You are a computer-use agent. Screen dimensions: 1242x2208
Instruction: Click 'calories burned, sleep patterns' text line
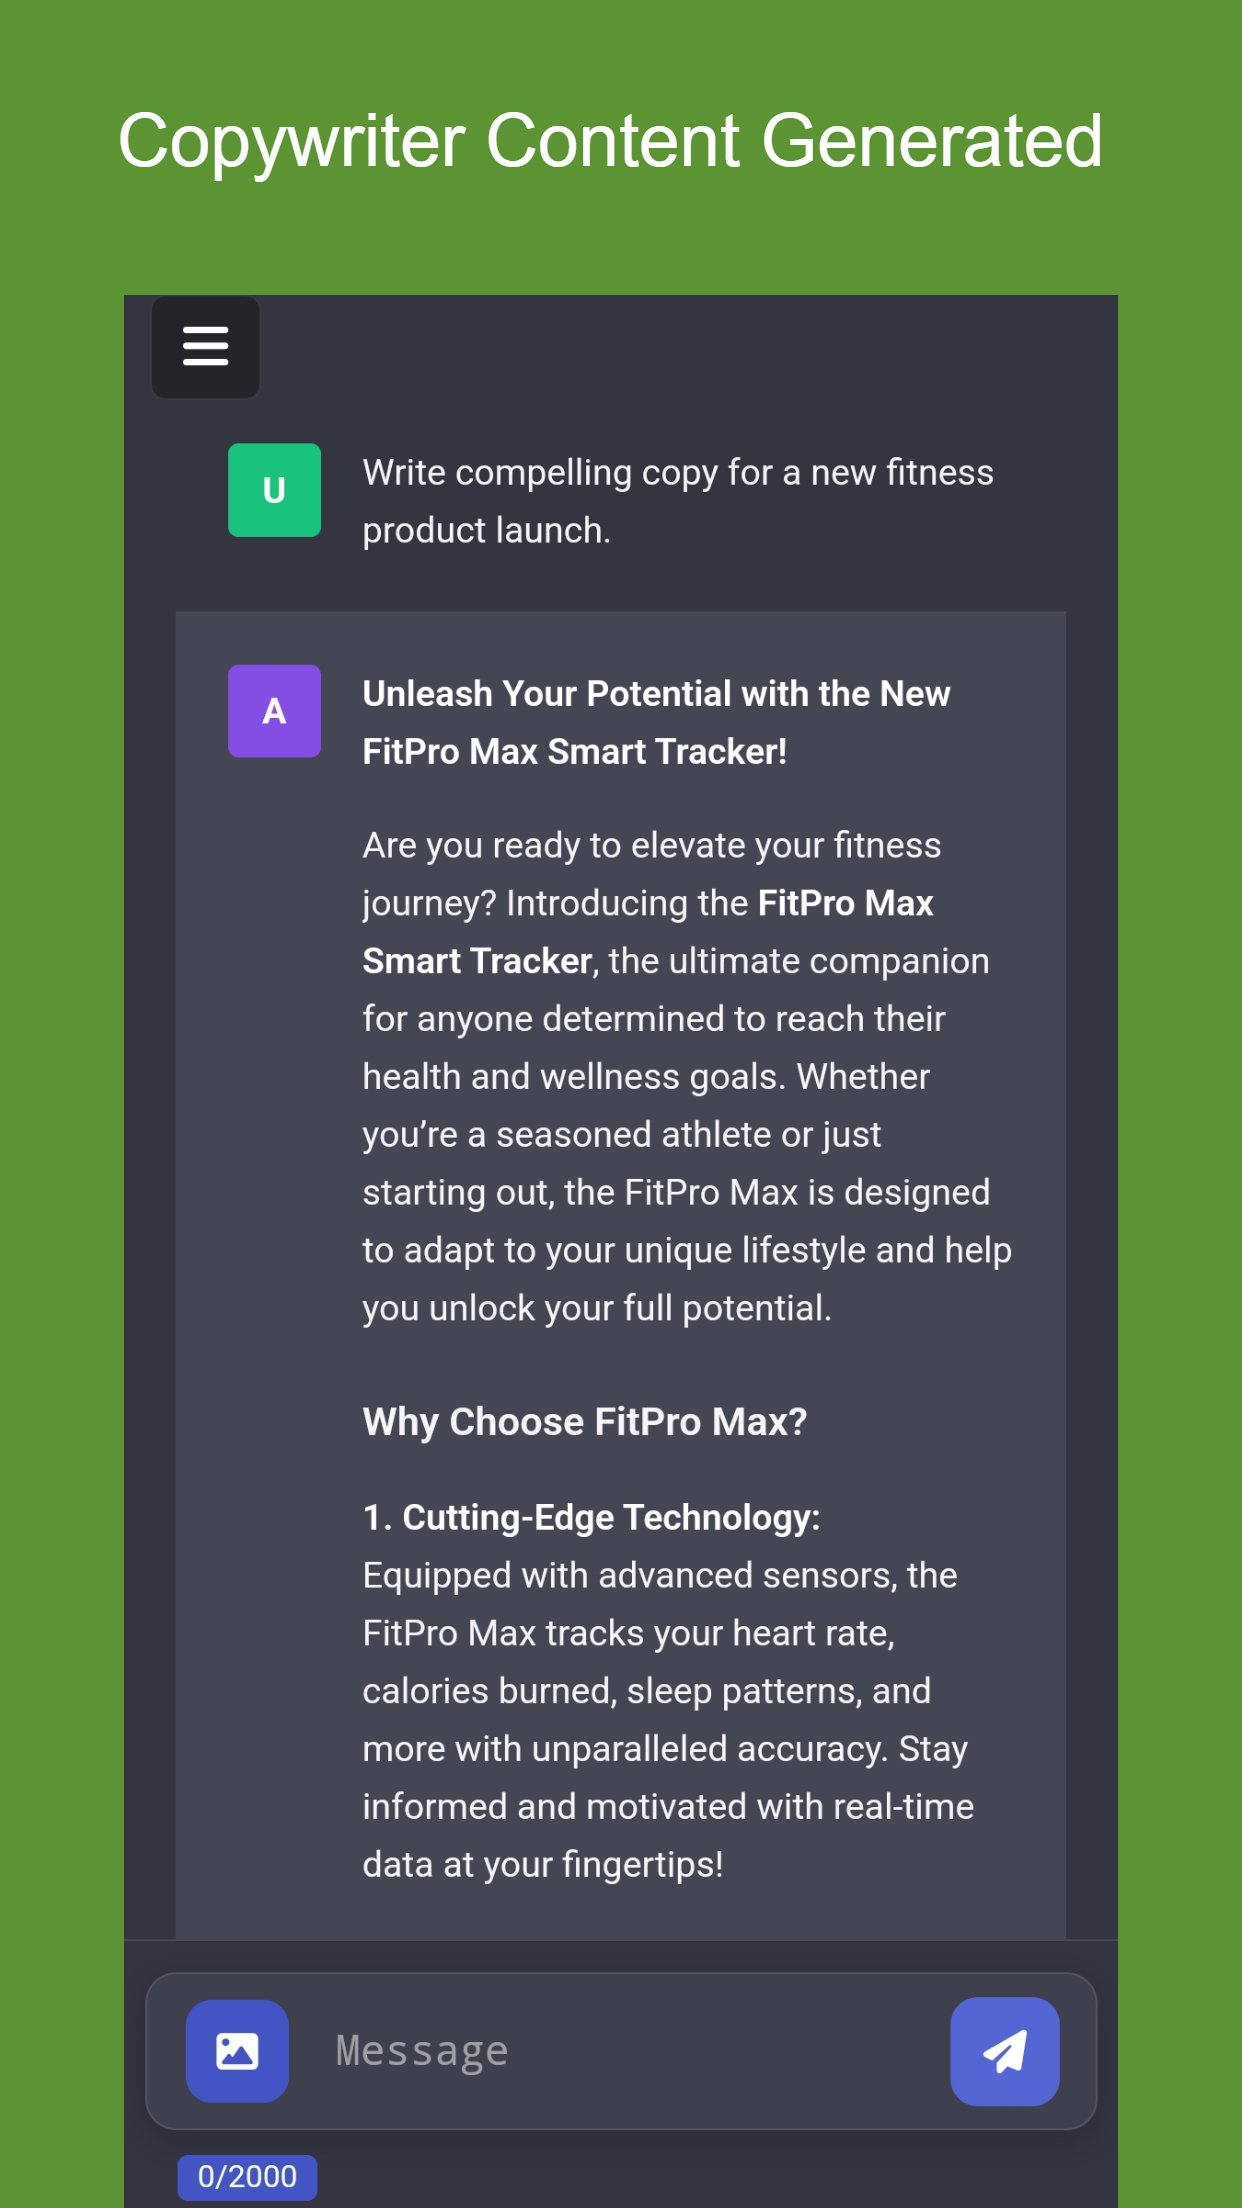click(646, 1691)
